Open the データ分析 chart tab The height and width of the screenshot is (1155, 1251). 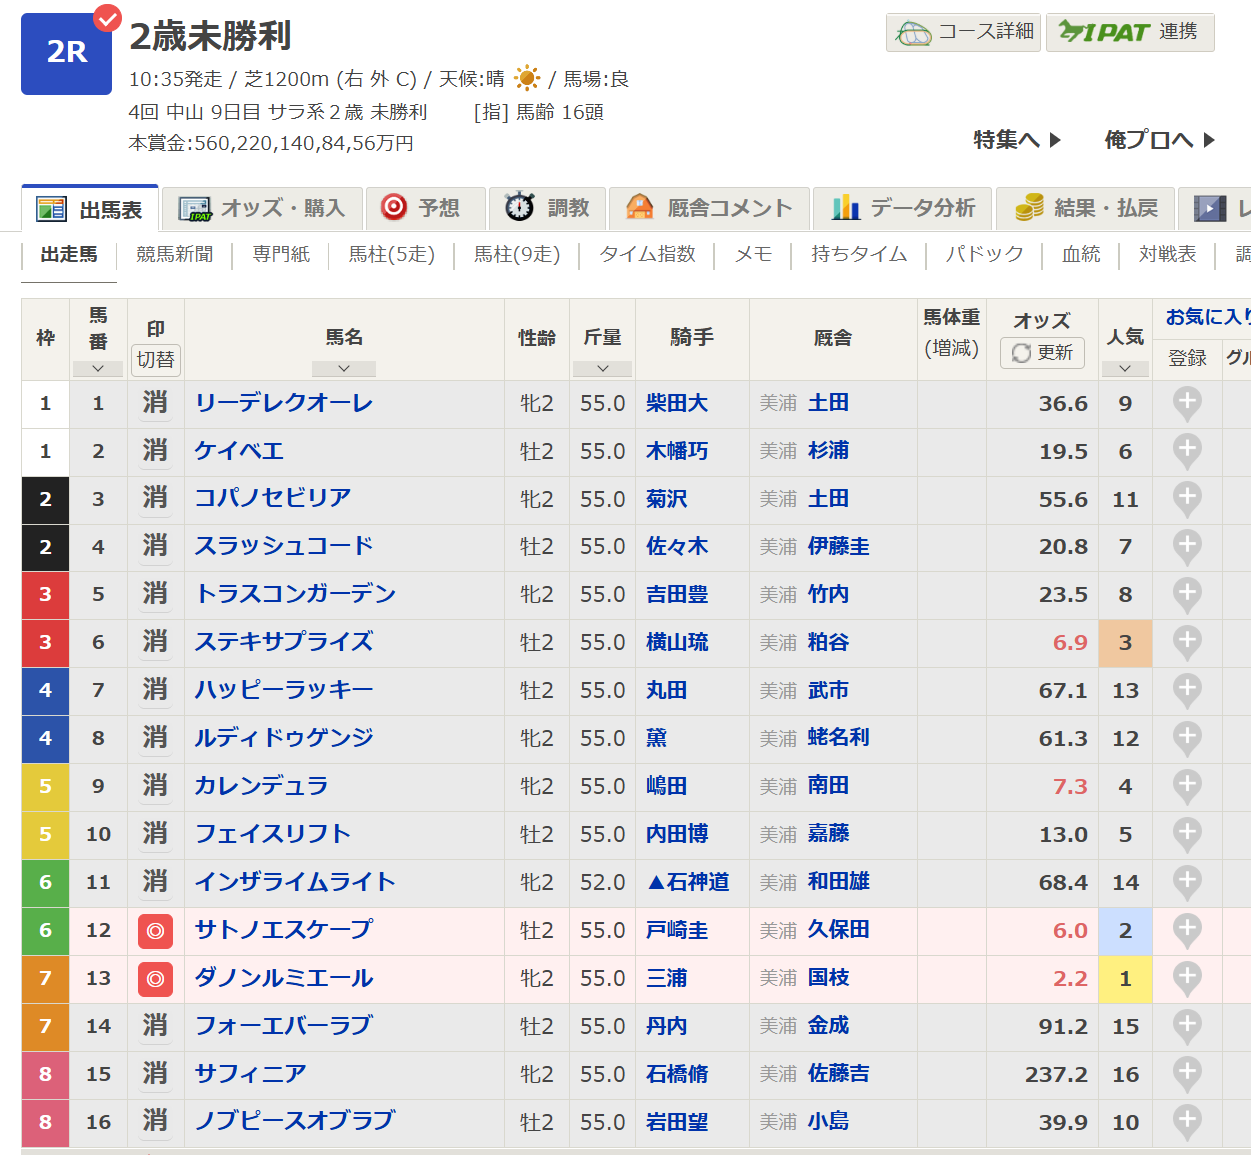(x=902, y=208)
